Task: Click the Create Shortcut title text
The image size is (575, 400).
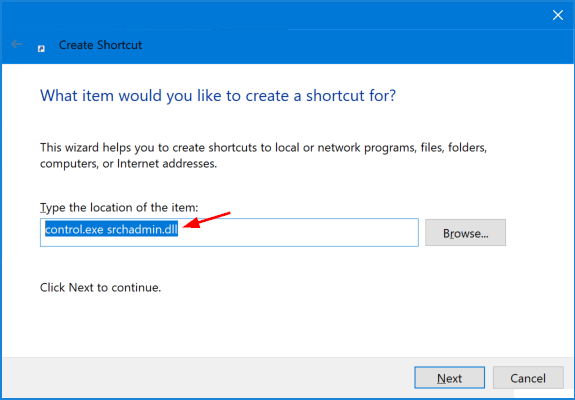Action: [x=100, y=45]
